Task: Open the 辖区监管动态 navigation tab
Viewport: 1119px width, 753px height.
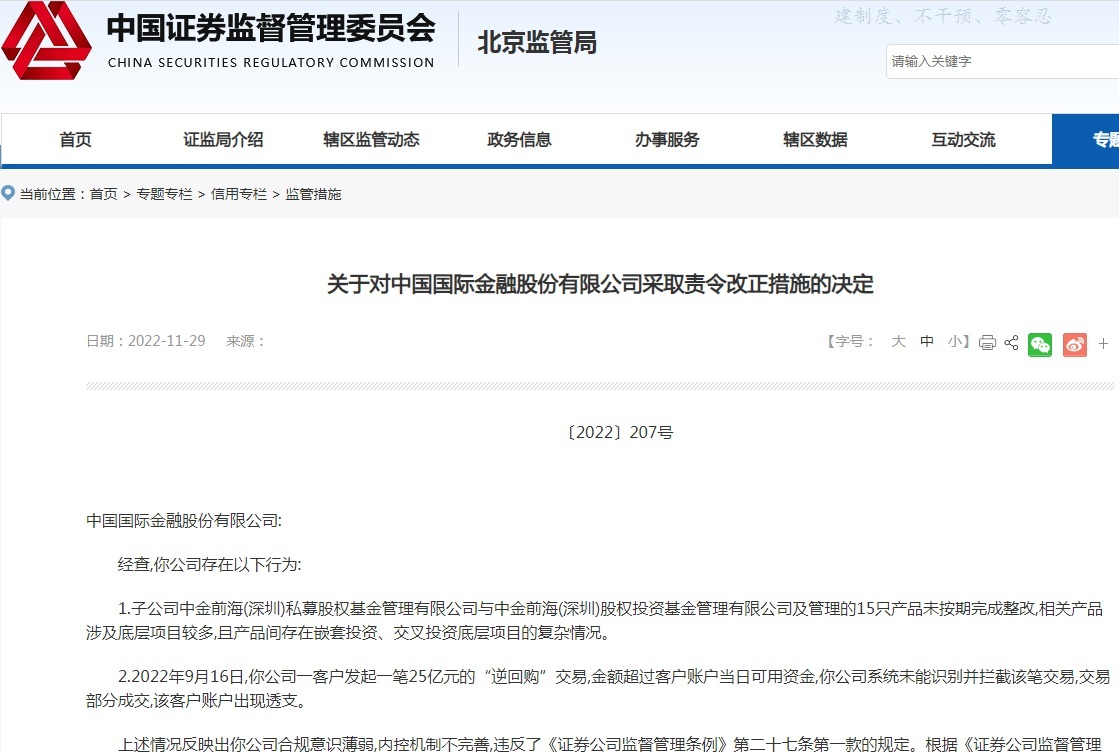Action: 371,140
